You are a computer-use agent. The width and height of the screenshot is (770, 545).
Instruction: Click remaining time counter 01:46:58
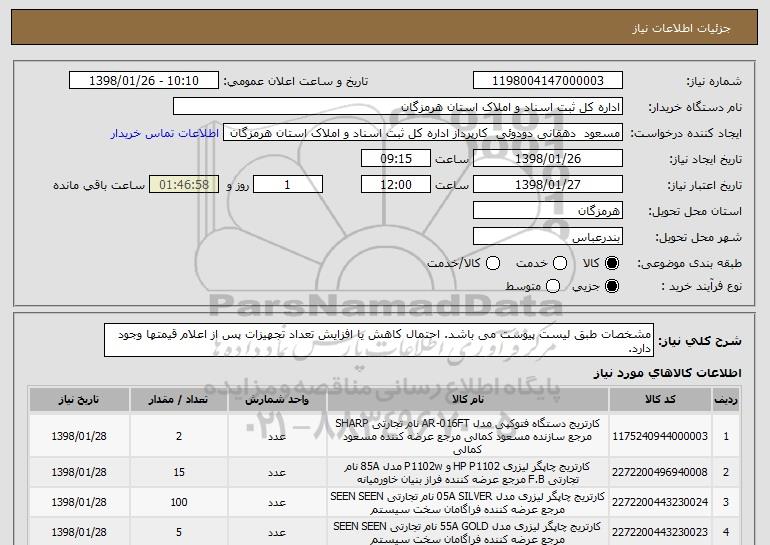pos(184,185)
